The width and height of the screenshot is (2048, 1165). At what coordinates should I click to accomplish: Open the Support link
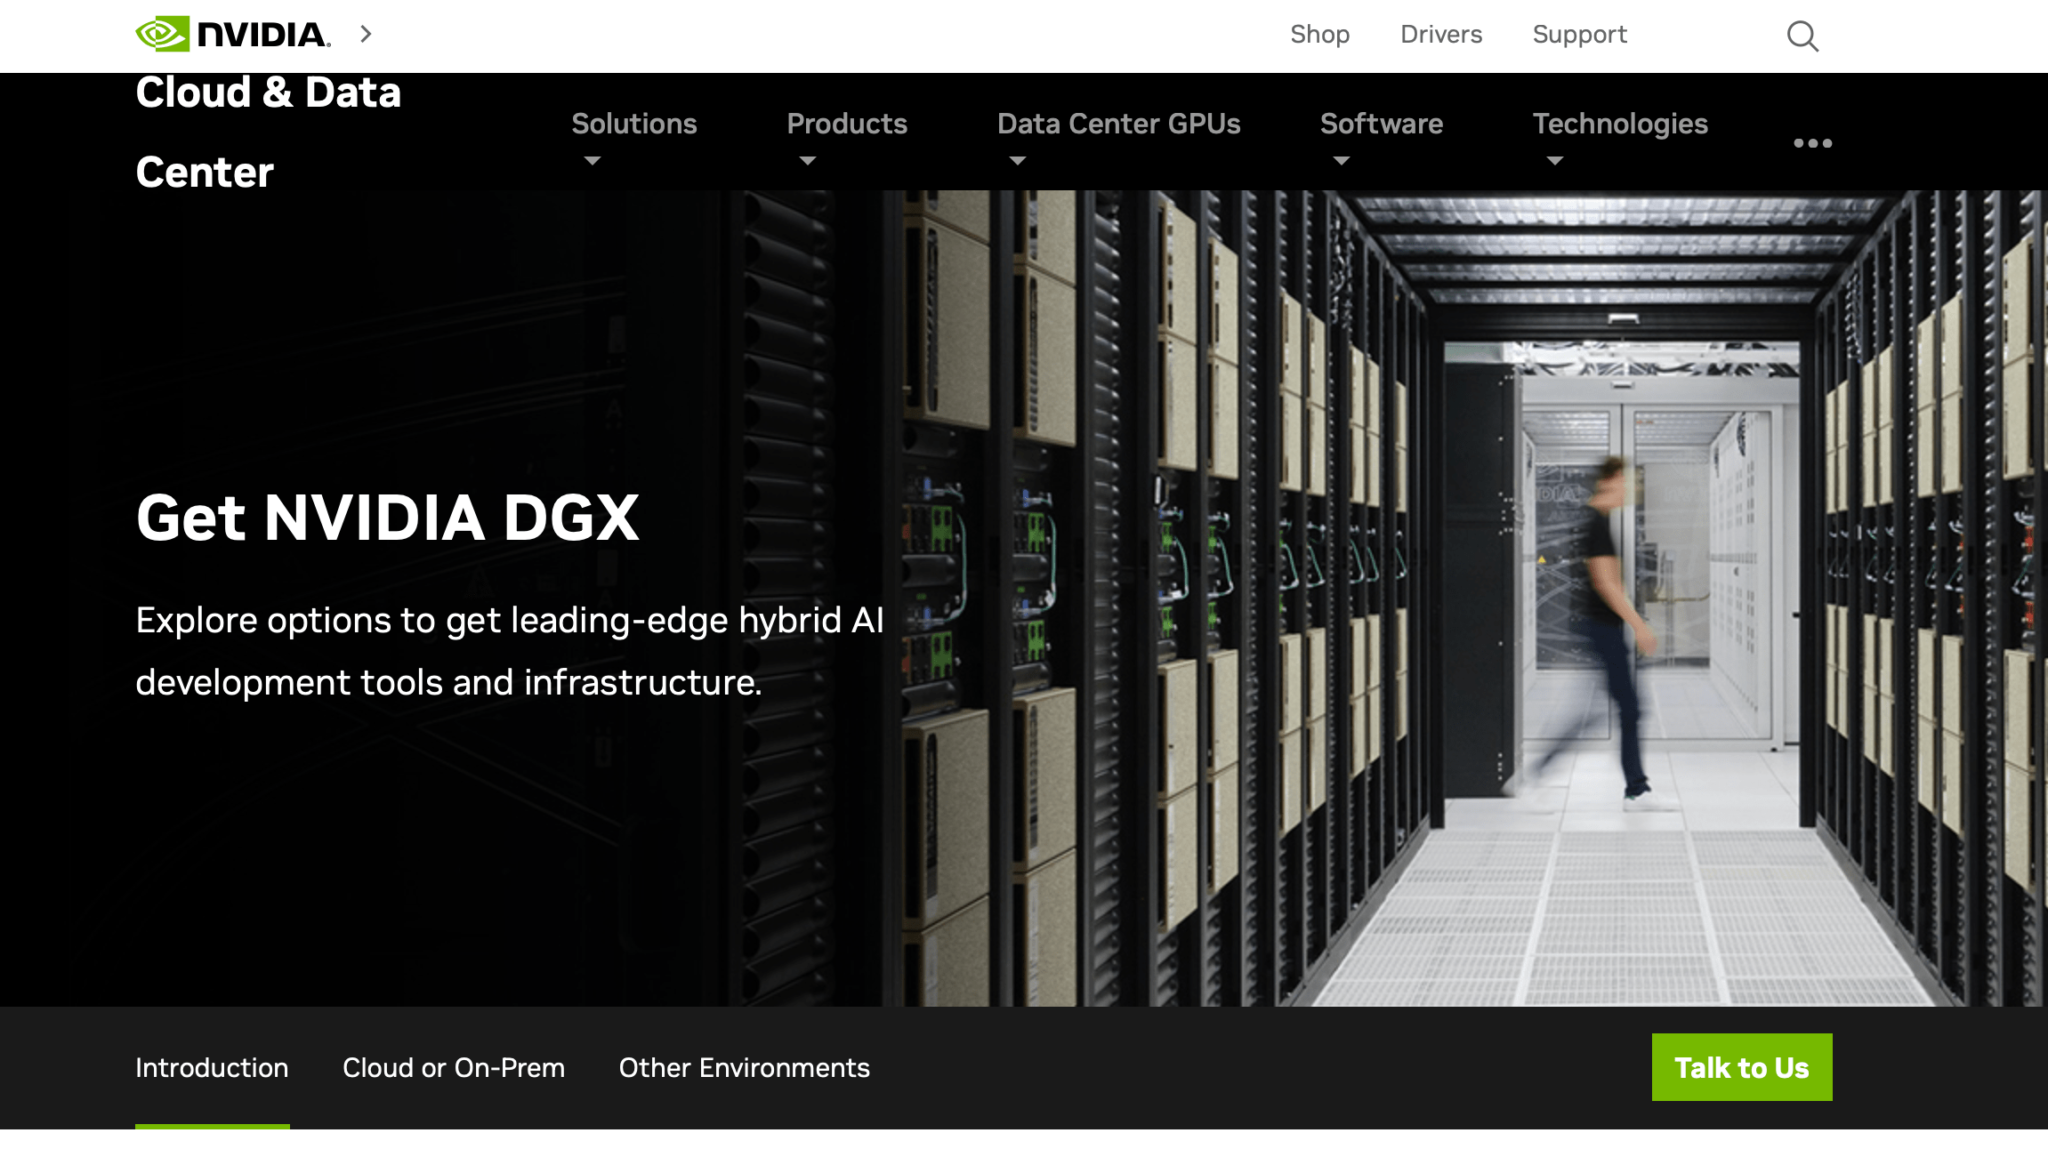1580,34
